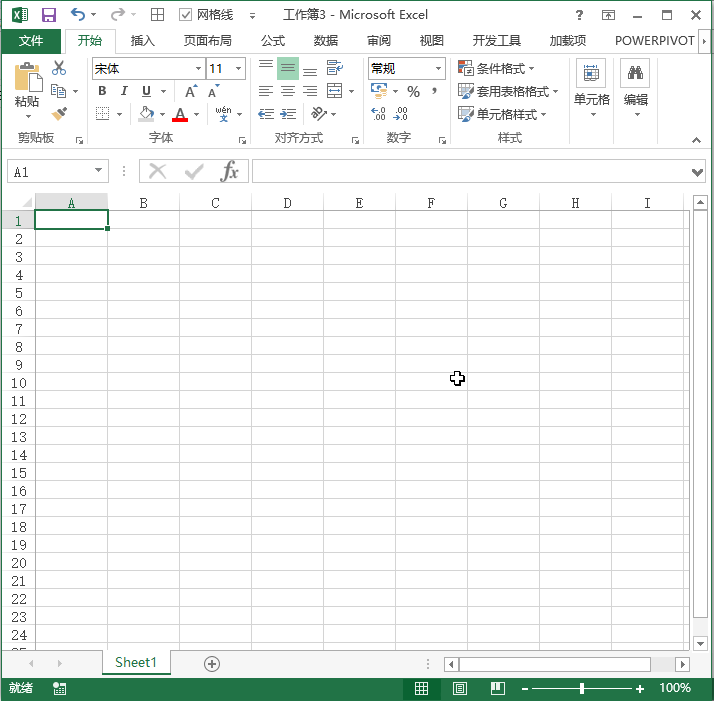
Task: Increase the indent level
Action: tap(288, 114)
